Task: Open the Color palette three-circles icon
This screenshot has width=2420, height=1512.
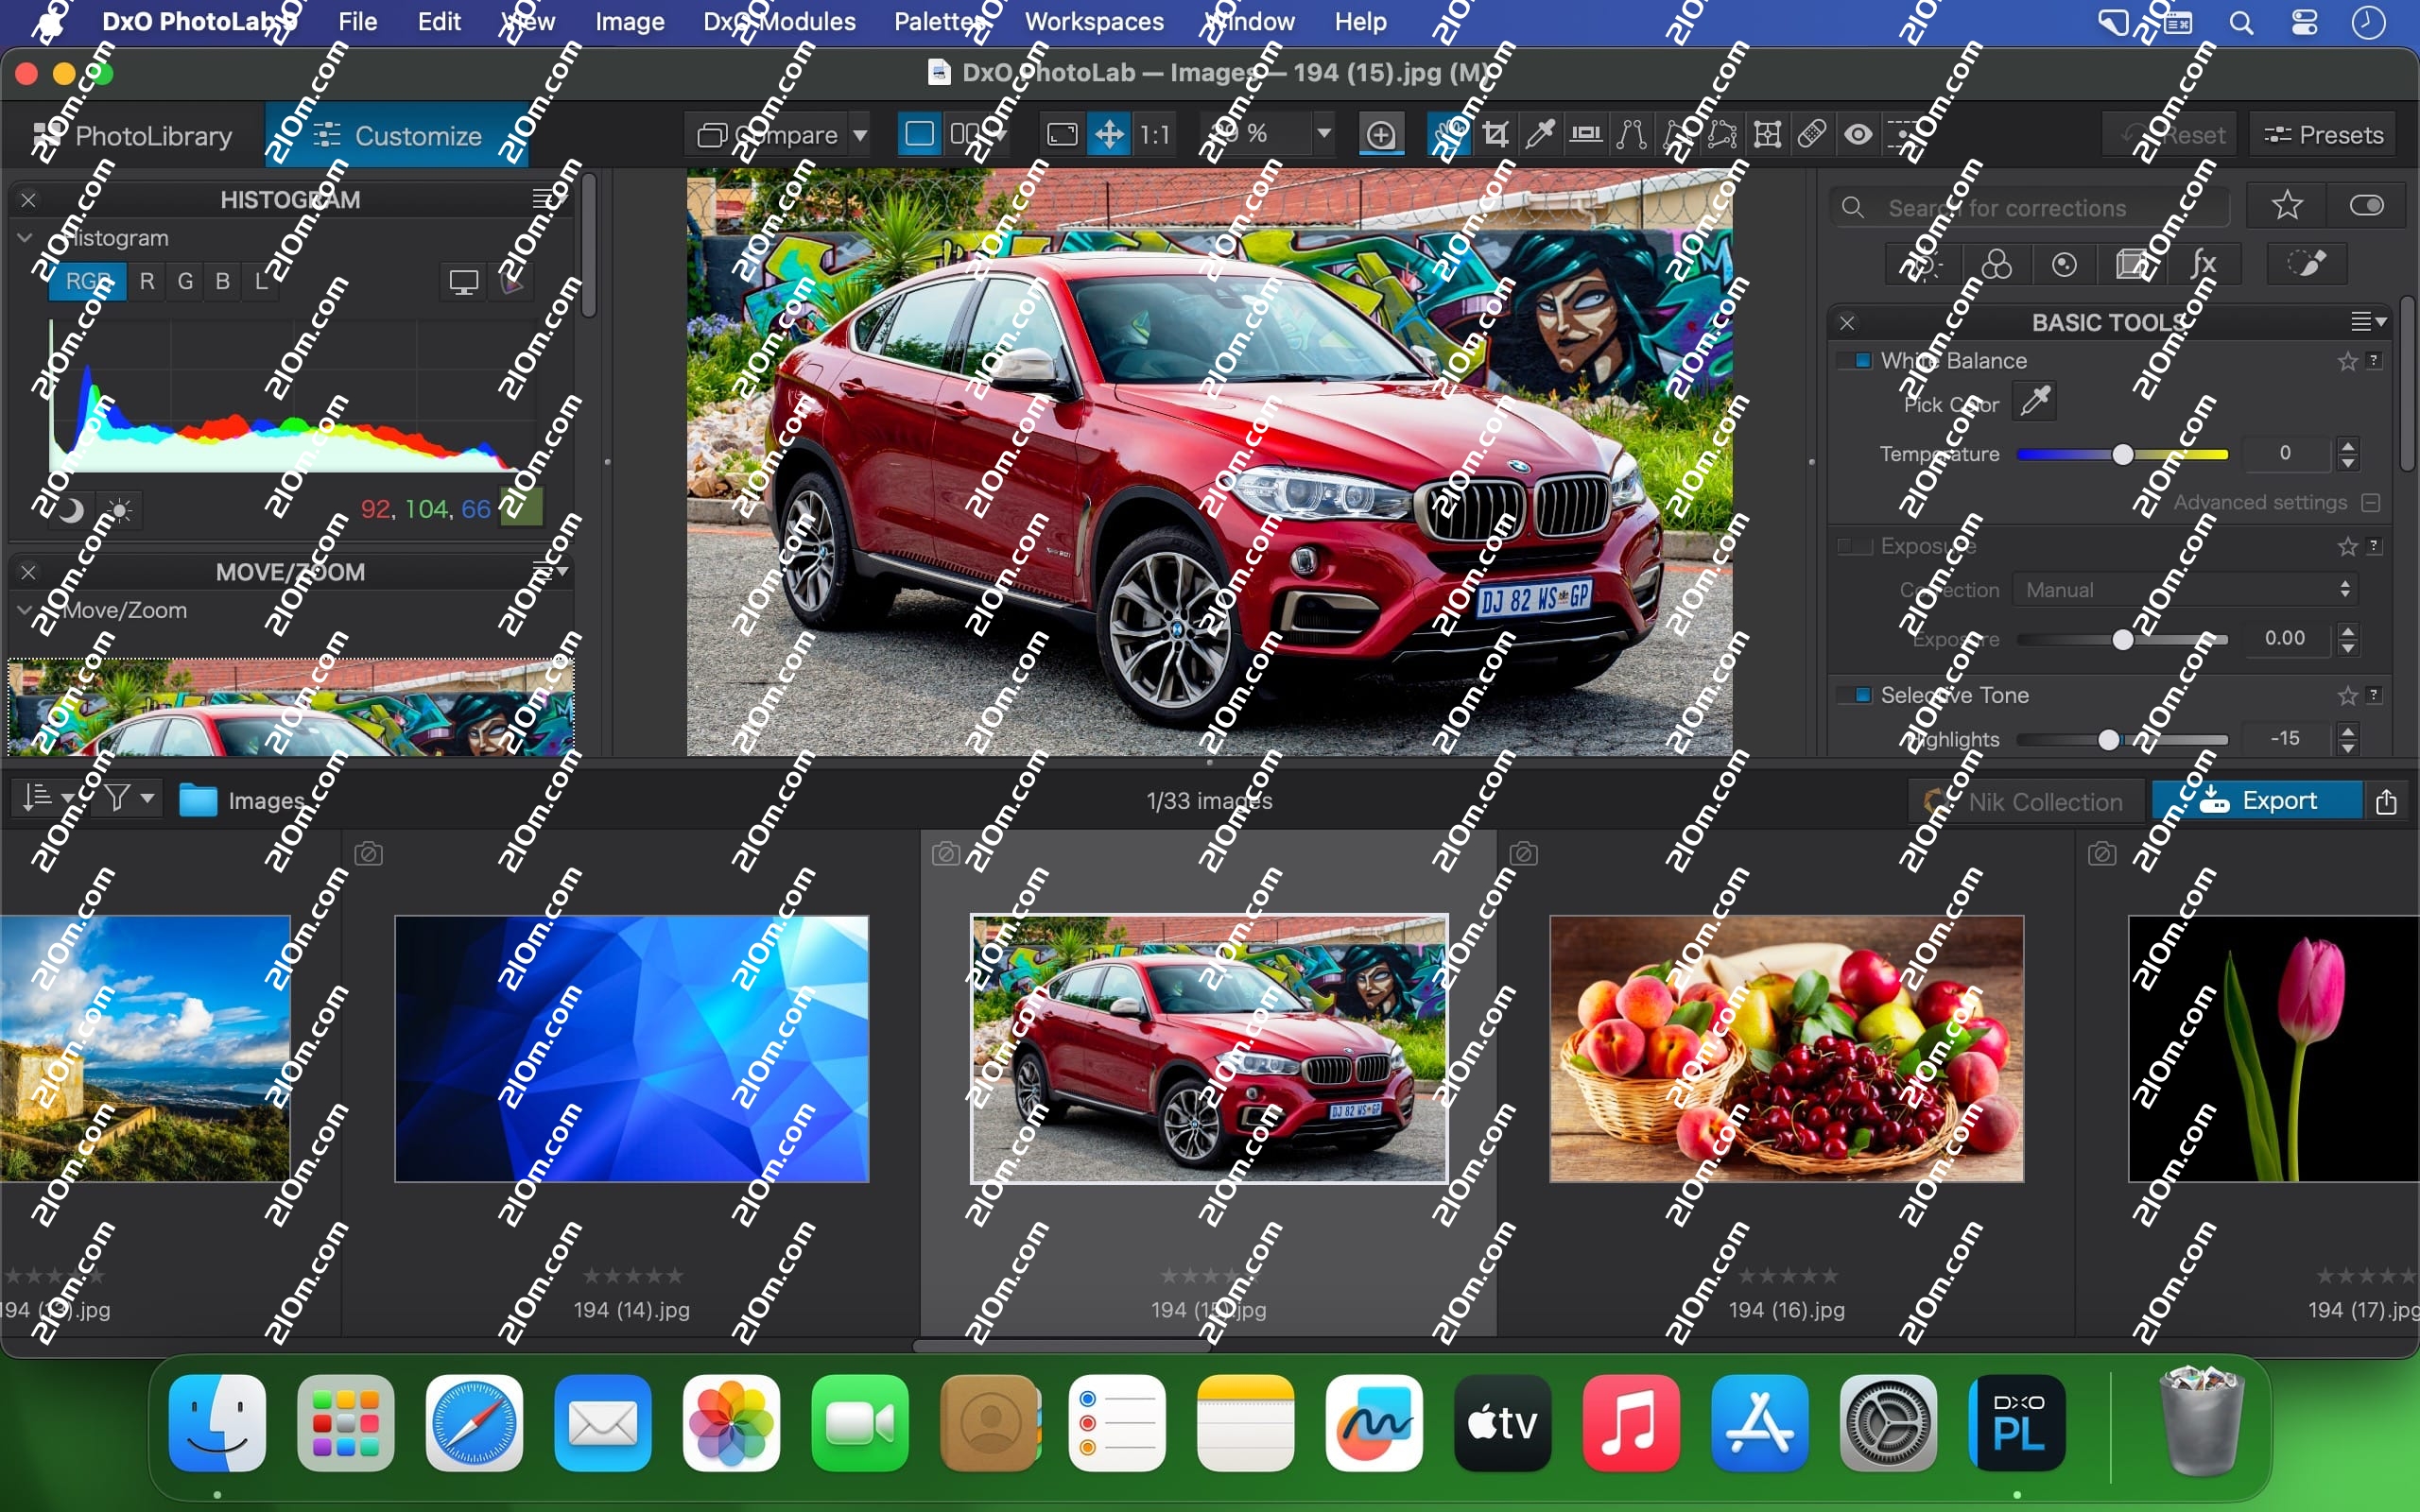Action: (1996, 265)
